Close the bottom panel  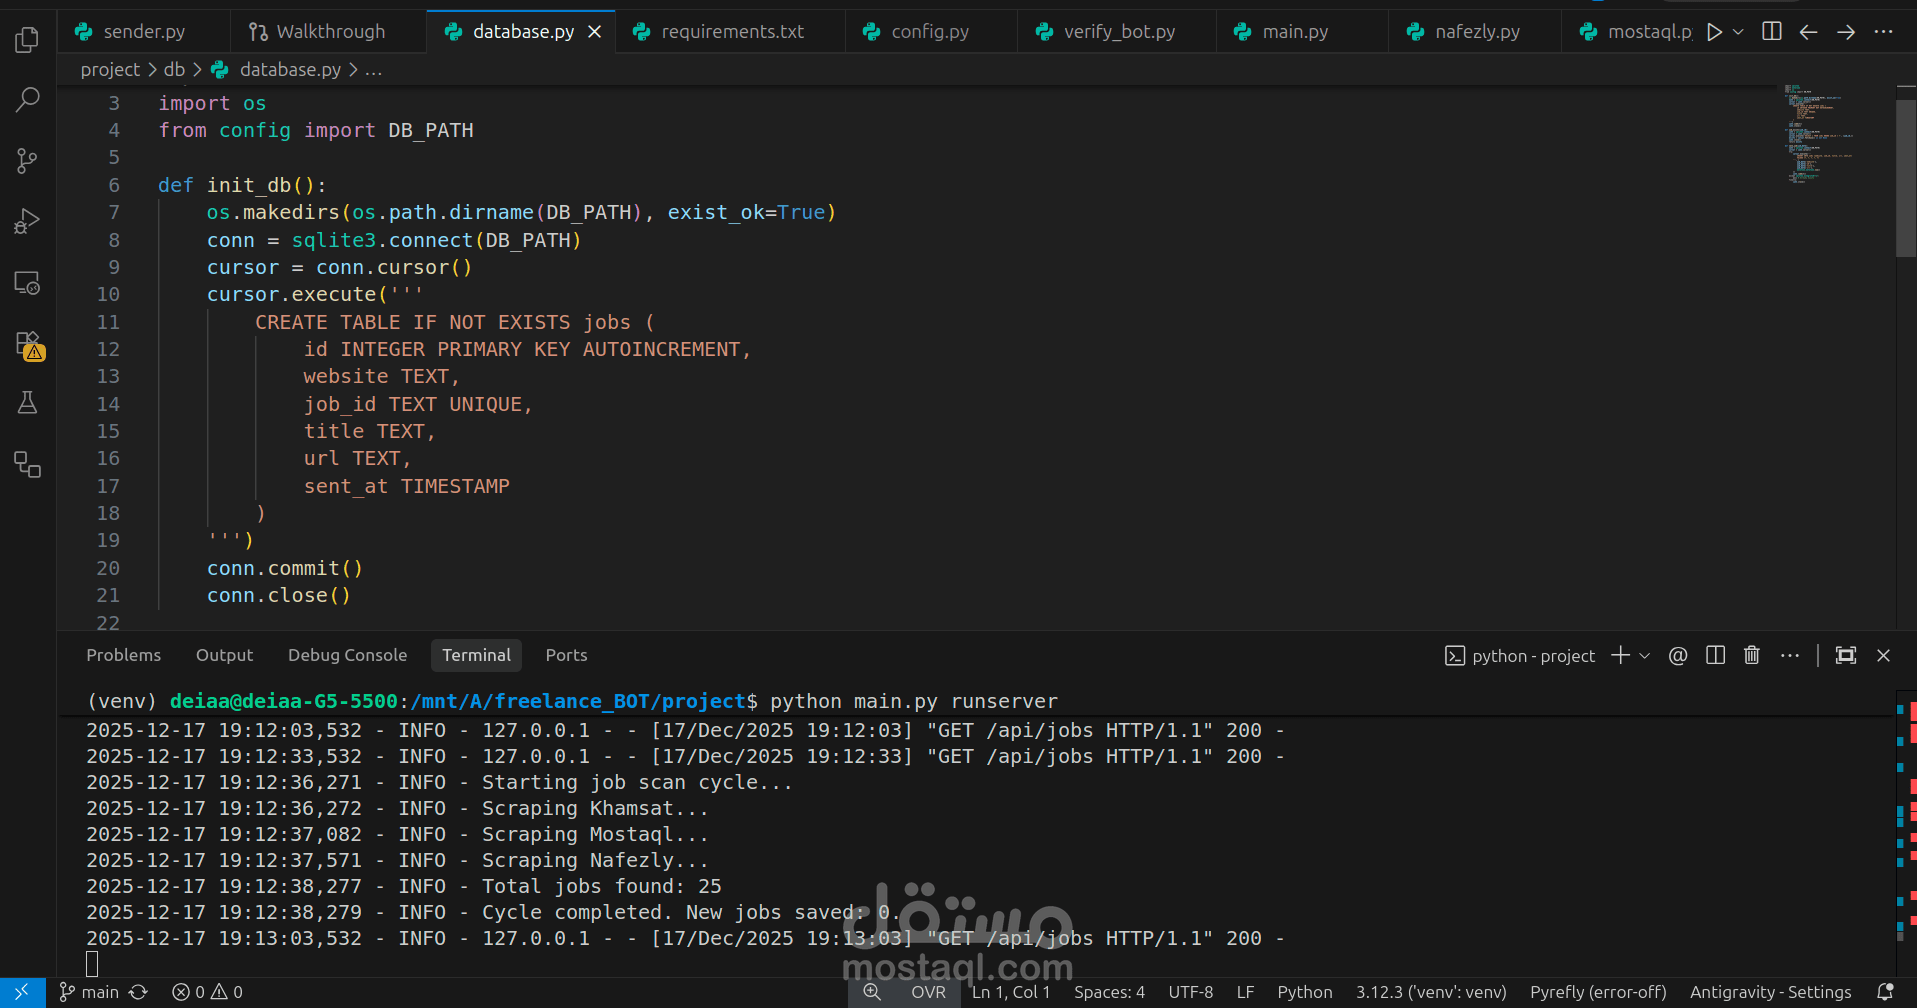click(1883, 655)
